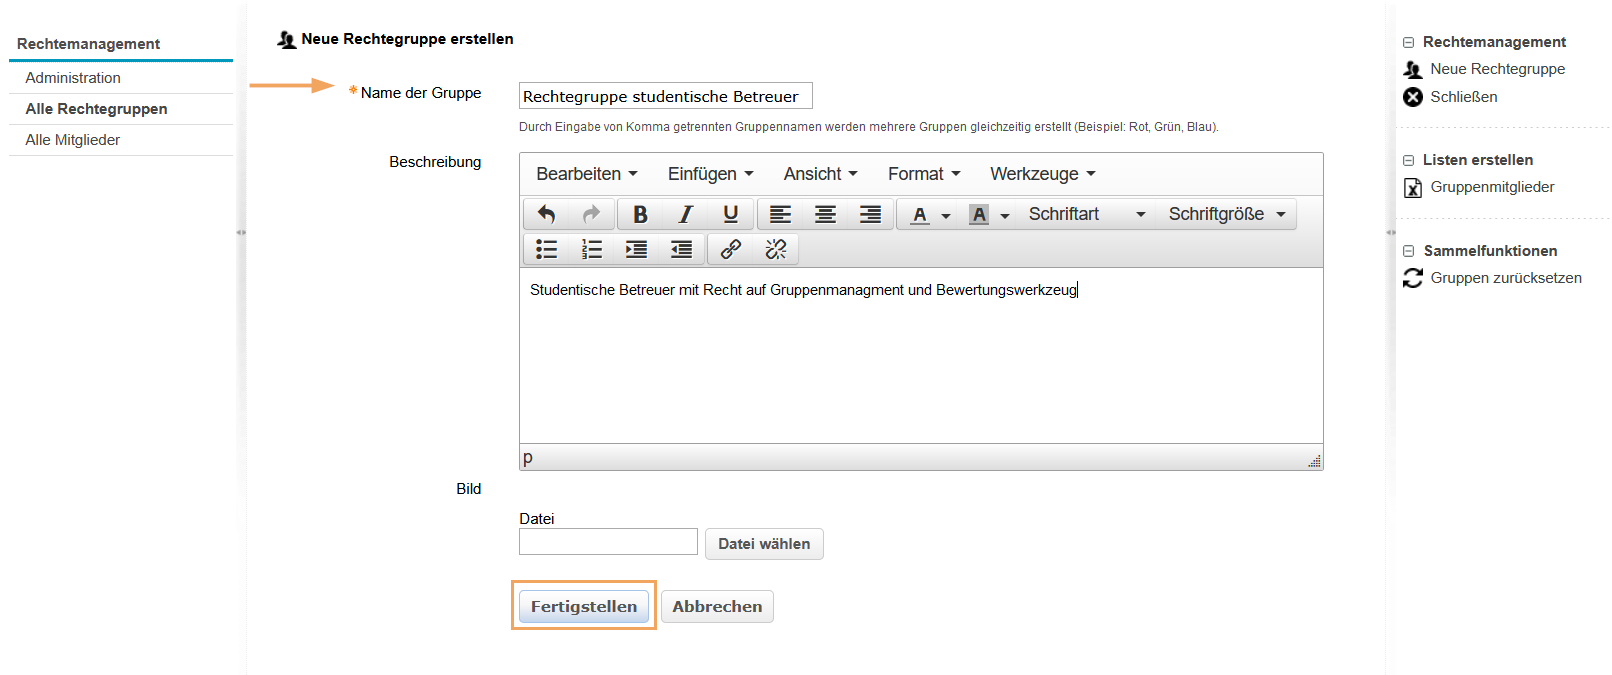Image resolution: width=1612 pixels, height=675 pixels.
Task: Click the Neue Rechtegruppe link
Action: [x=1497, y=69]
